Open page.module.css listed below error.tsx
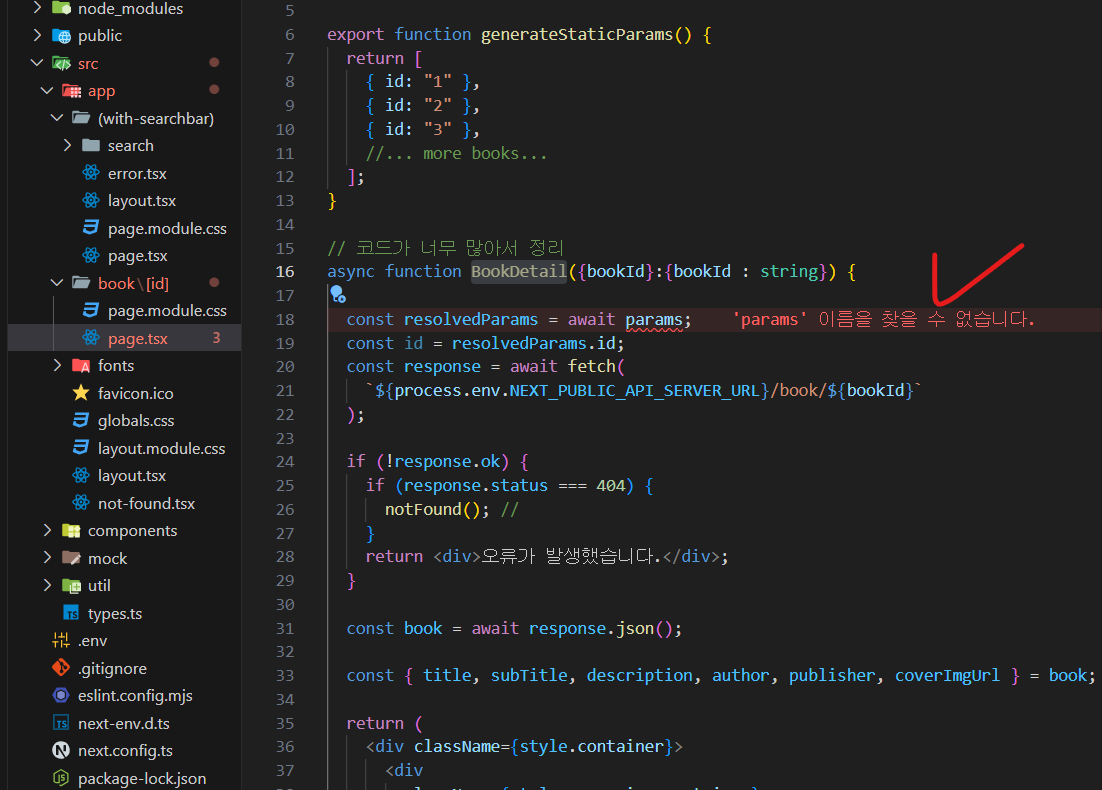1102x790 pixels. point(124,228)
